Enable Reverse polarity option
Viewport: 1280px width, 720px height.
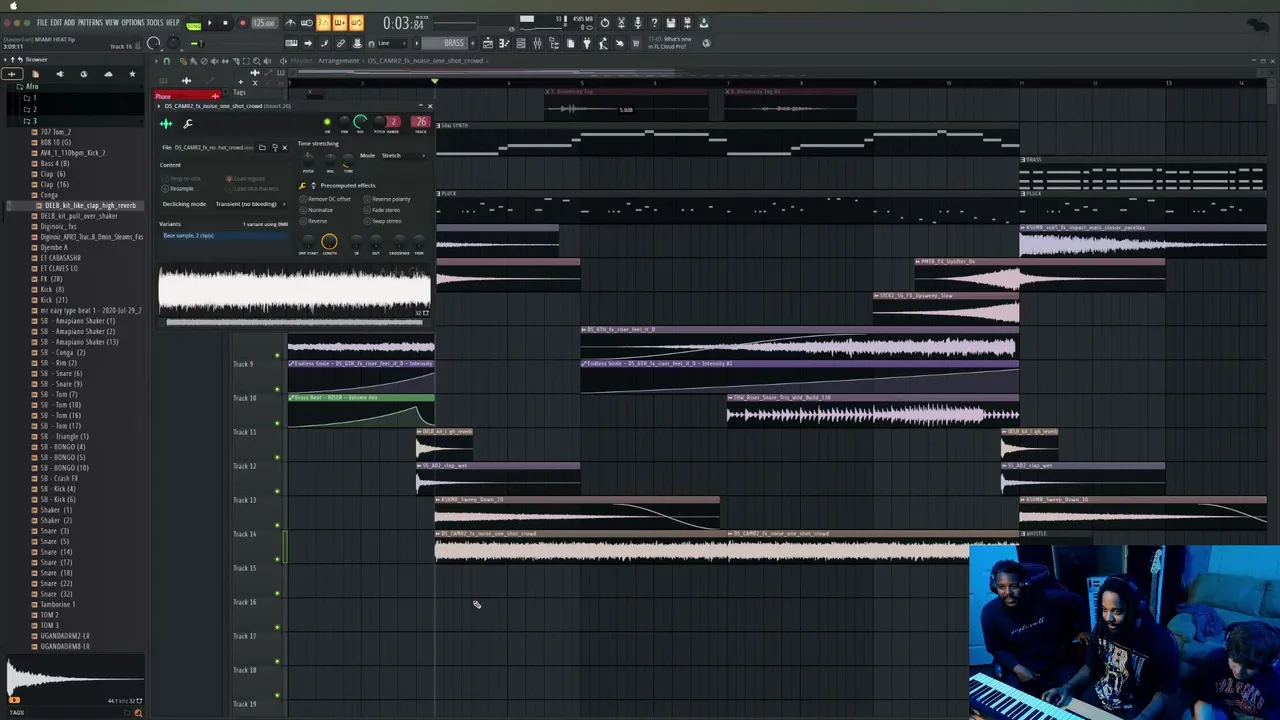pyautogui.click(x=388, y=199)
